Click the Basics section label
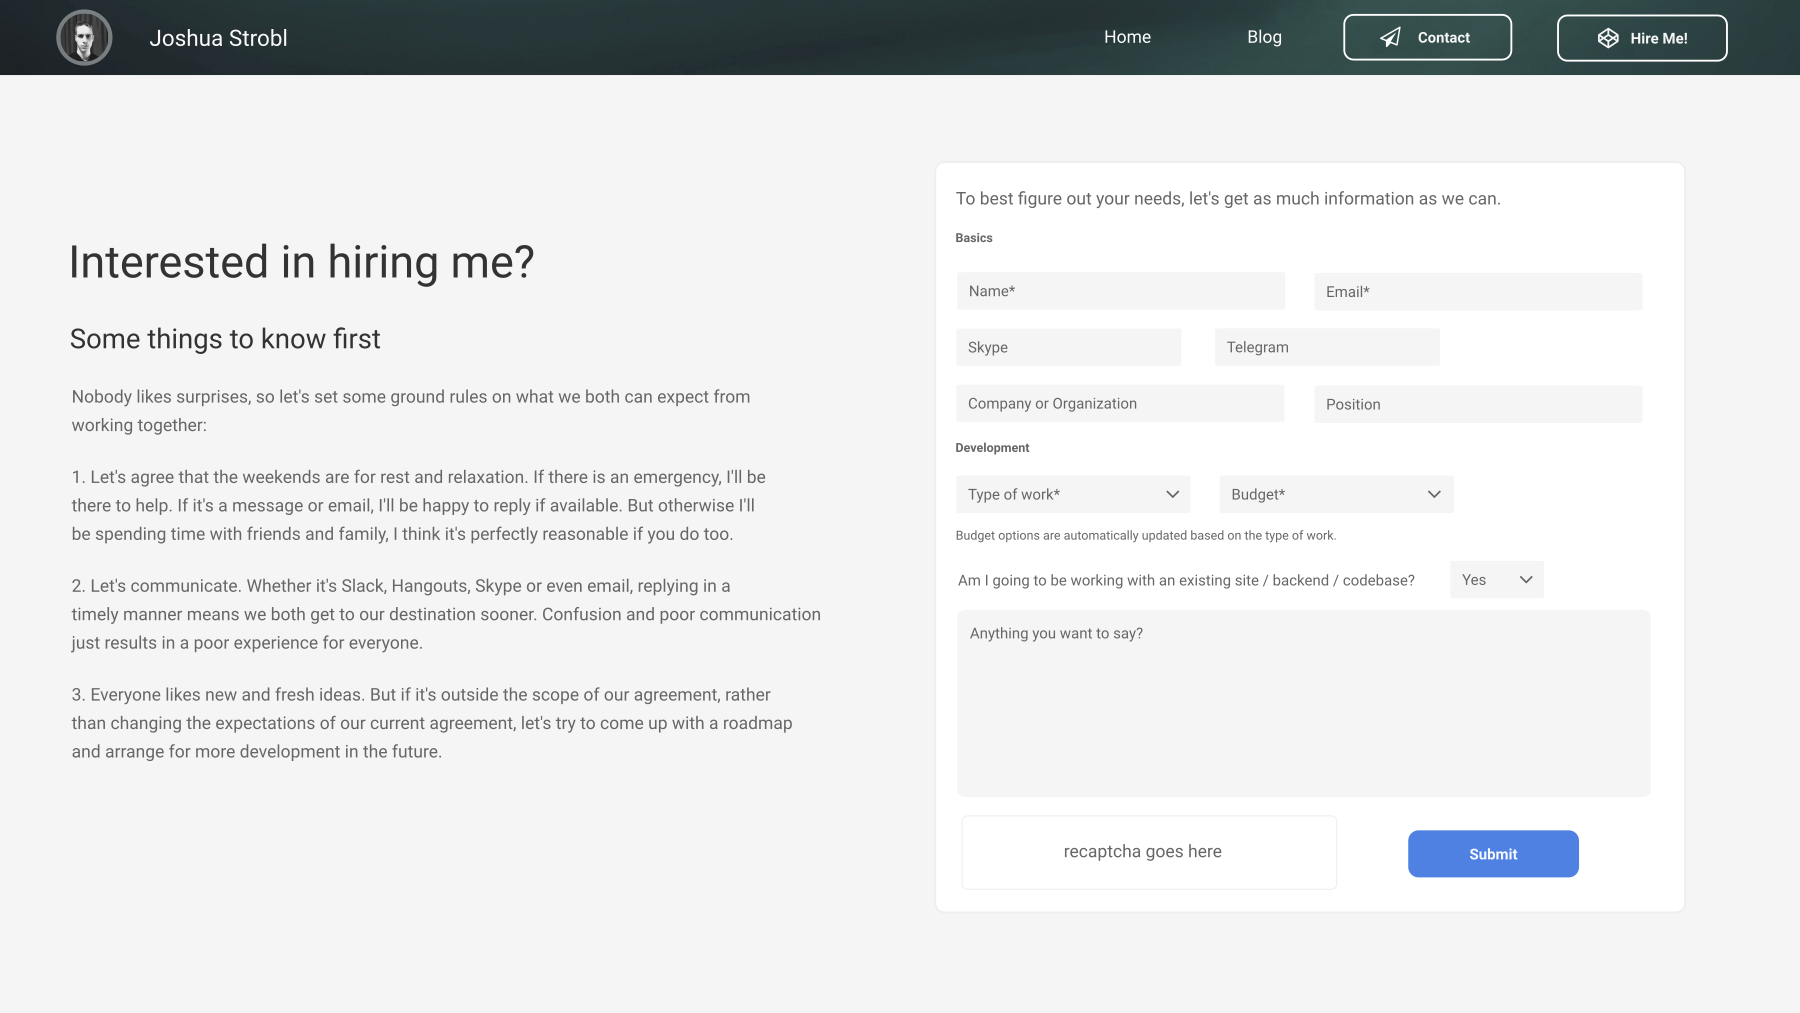This screenshot has height=1013, width=1800. pyautogui.click(x=974, y=238)
